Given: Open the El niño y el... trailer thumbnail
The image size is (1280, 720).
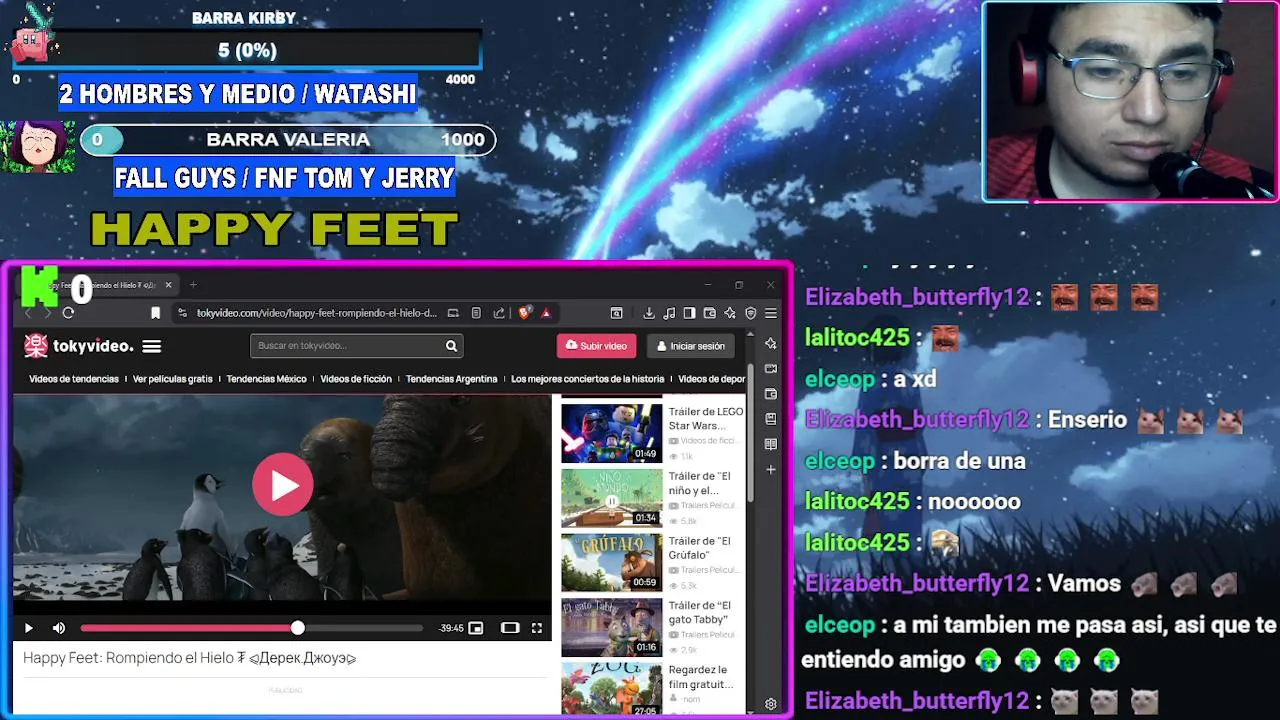Looking at the screenshot, I should click(x=611, y=498).
